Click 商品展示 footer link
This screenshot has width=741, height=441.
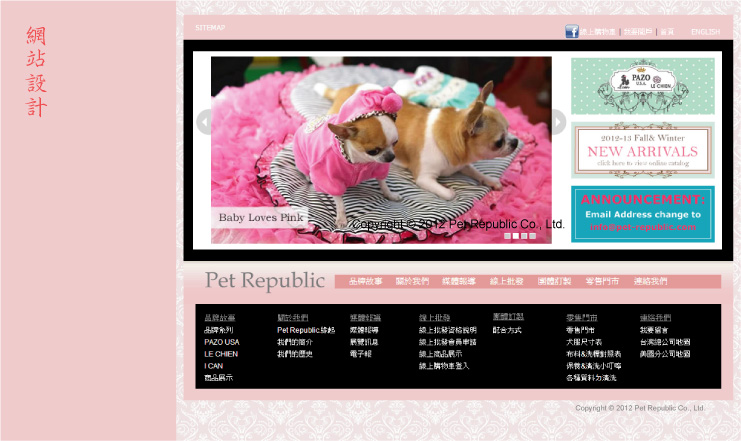pyautogui.click(x=218, y=378)
